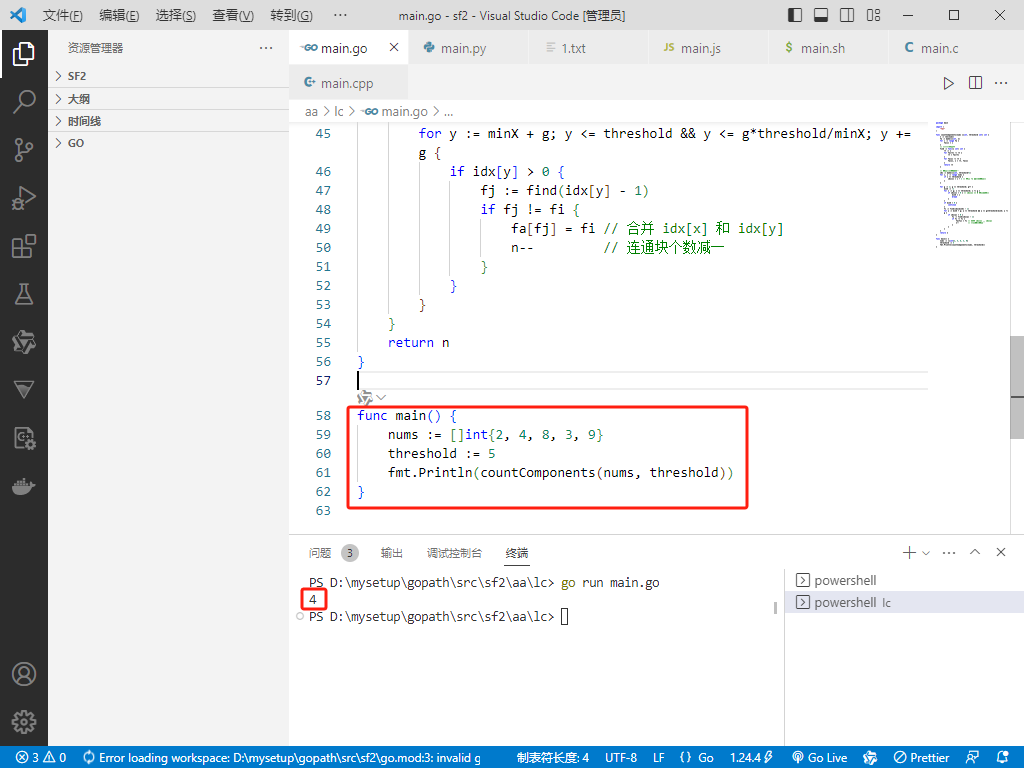Screen dimensions: 1024x768
Task: Close the main.go editor tab
Action: pos(394,48)
